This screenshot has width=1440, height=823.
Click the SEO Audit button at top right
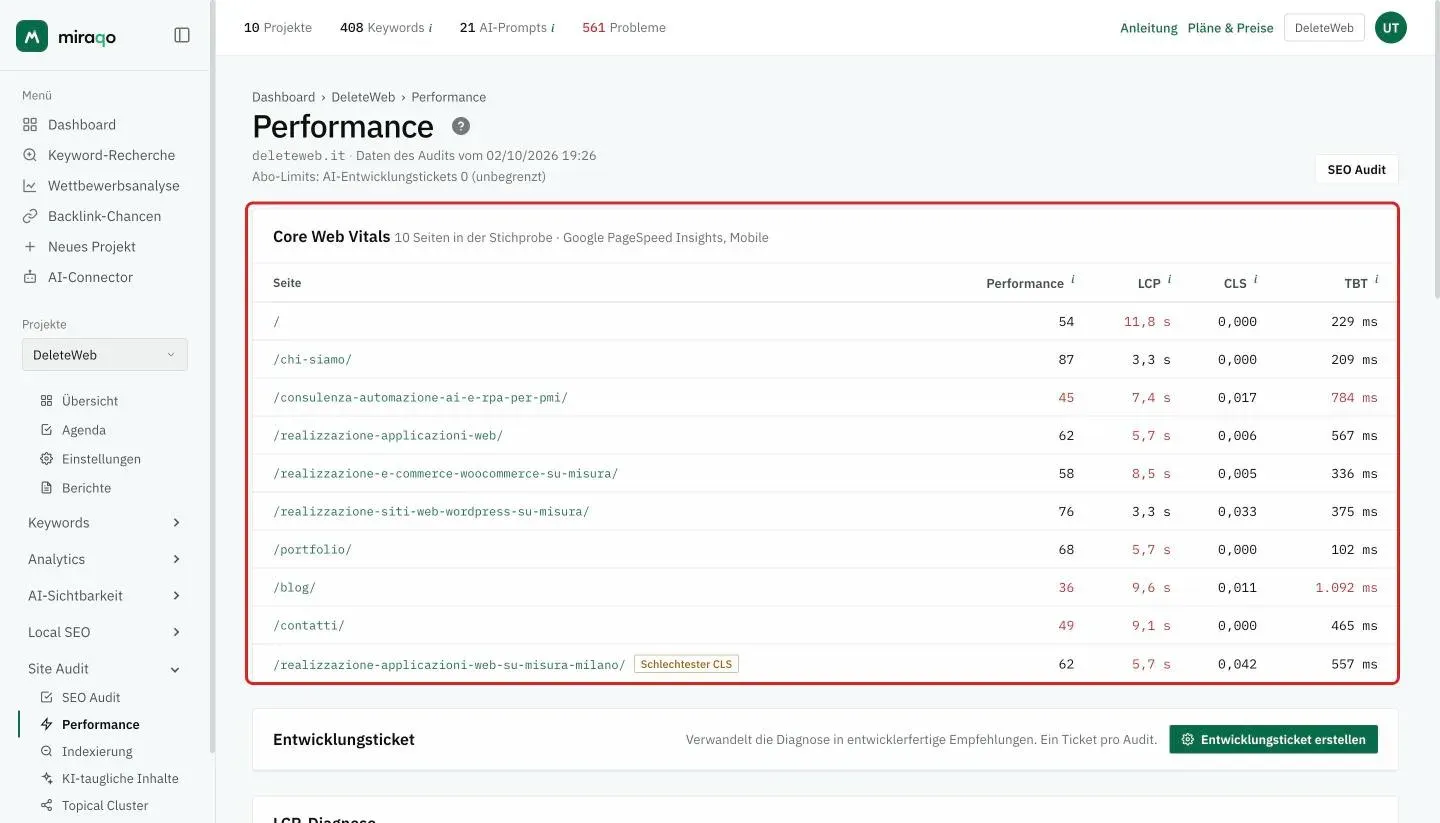click(x=1356, y=170)
